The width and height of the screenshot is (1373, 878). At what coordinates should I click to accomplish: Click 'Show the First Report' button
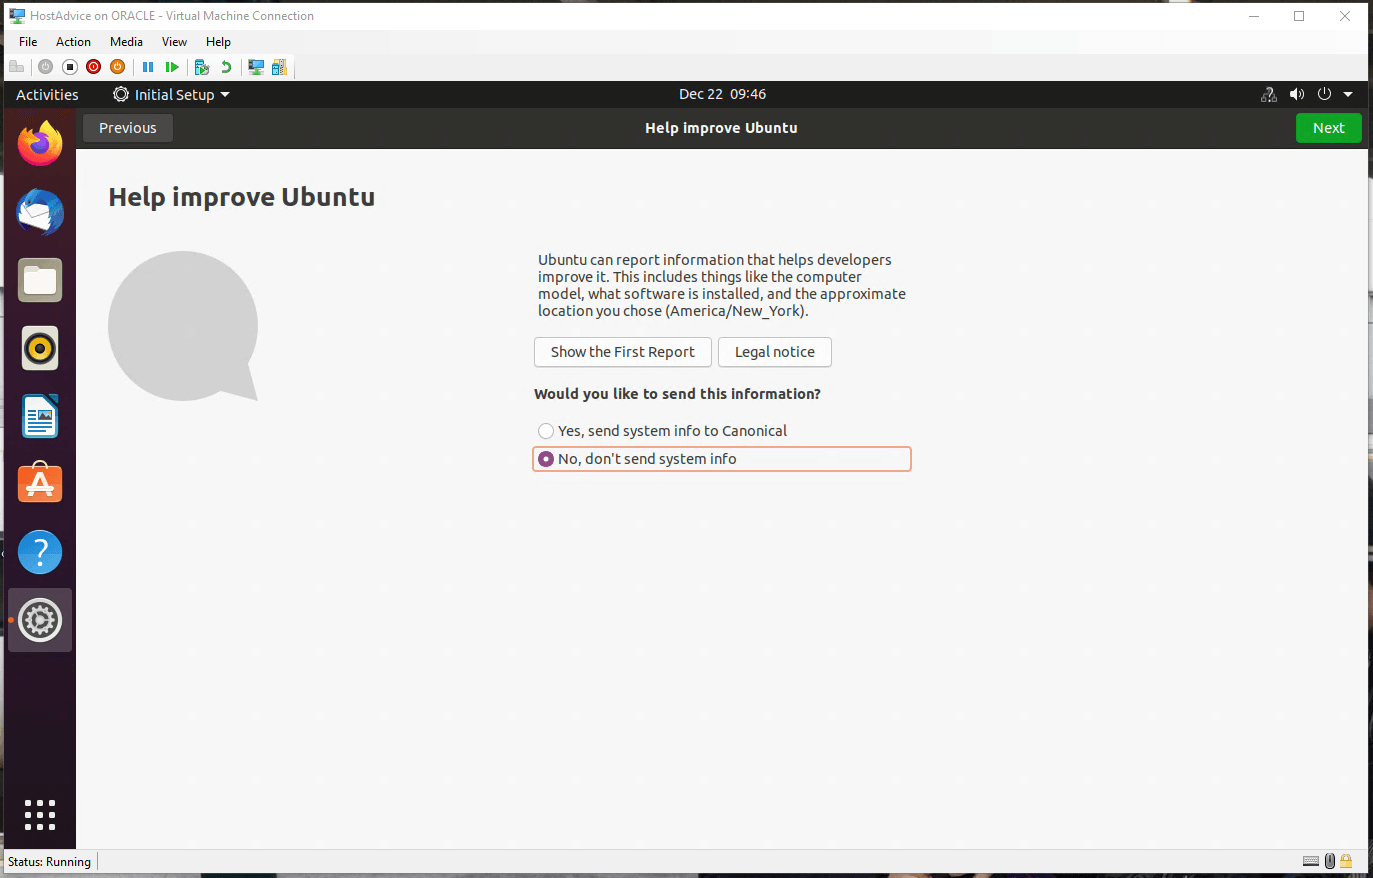point(622,352)
